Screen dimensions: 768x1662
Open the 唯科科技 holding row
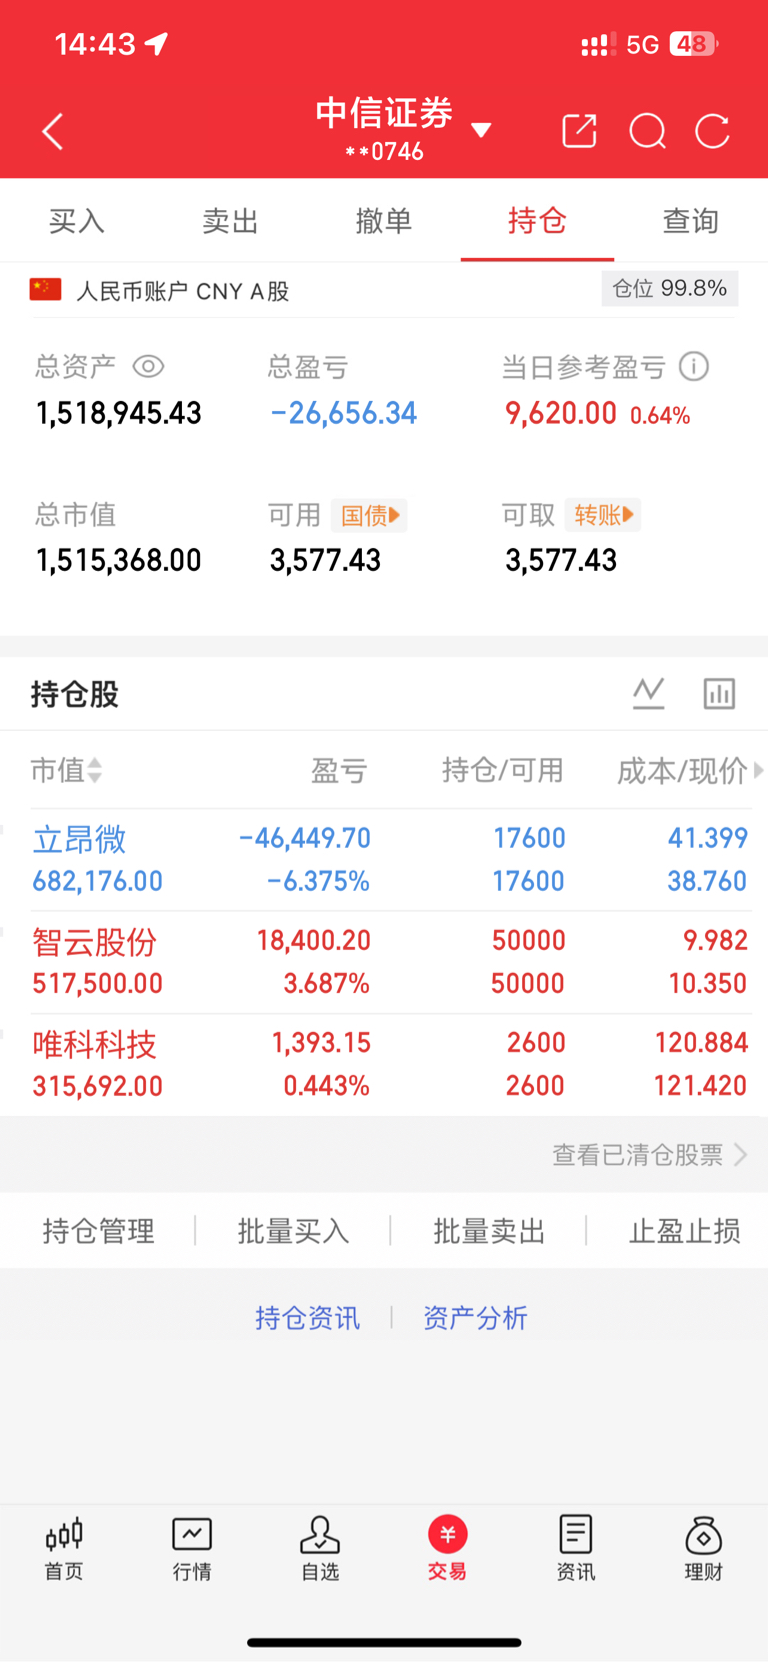click(x=384, y=1065)
